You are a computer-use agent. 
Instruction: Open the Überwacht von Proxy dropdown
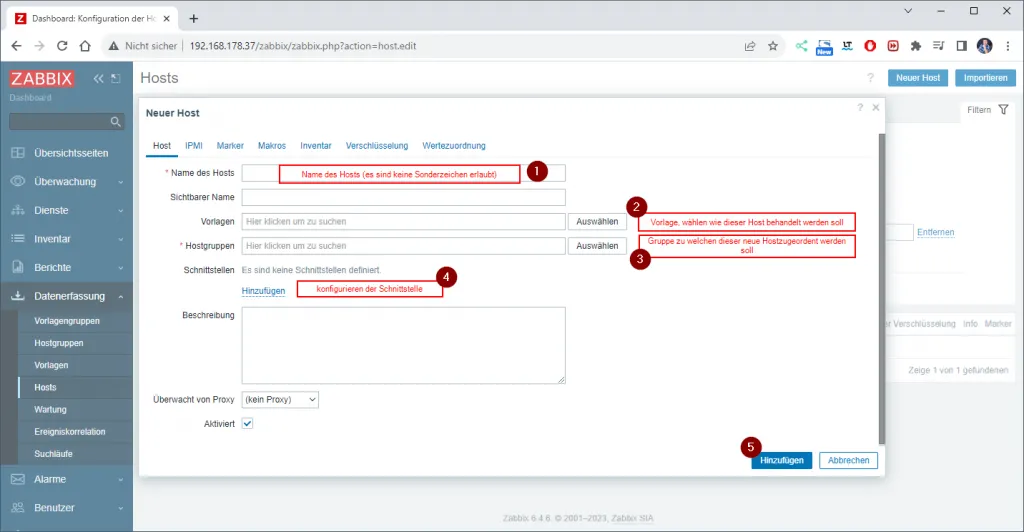280,399
